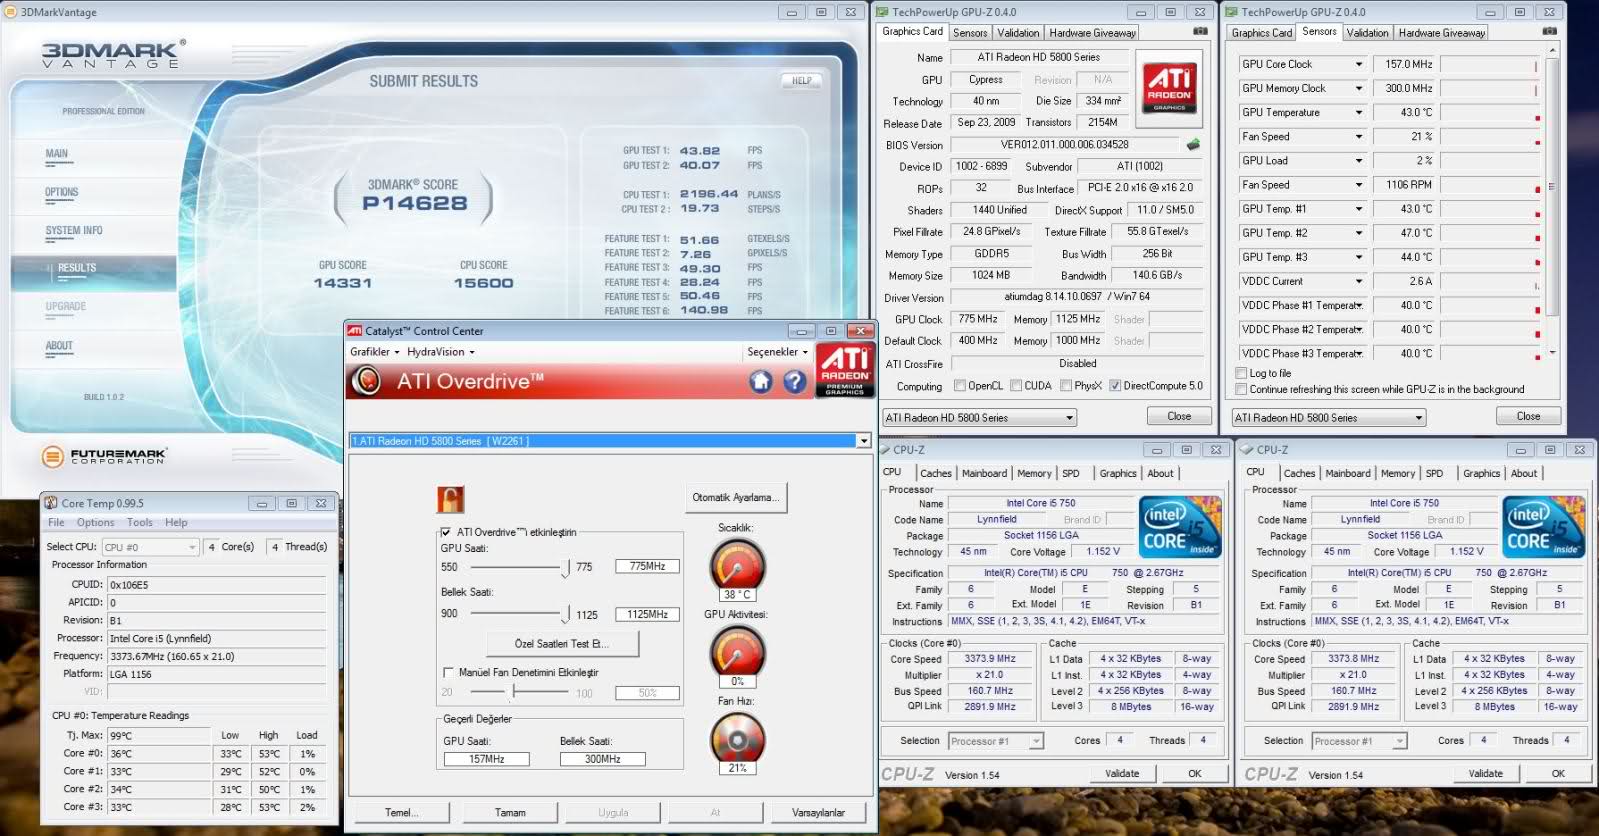The height and width of the screenshot is (836, 1599).
Task: Expand the GPU Memory Clock sensor dropdown
Action: (x=1359, y=88)
